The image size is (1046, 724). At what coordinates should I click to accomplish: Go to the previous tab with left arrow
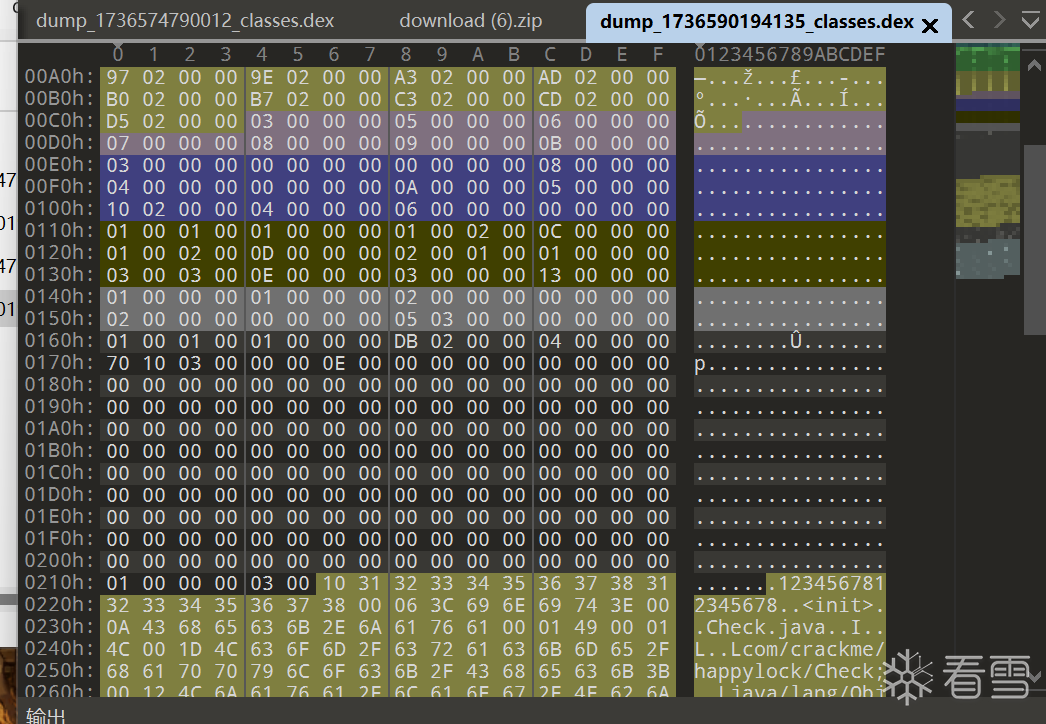pos(969,20)
